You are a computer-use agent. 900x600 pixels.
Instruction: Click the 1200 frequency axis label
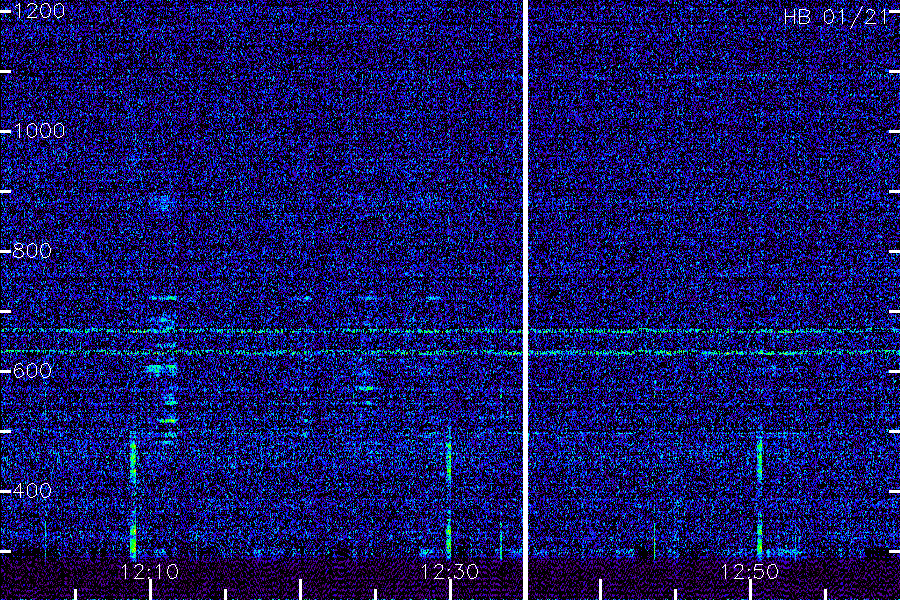point(38,11)
